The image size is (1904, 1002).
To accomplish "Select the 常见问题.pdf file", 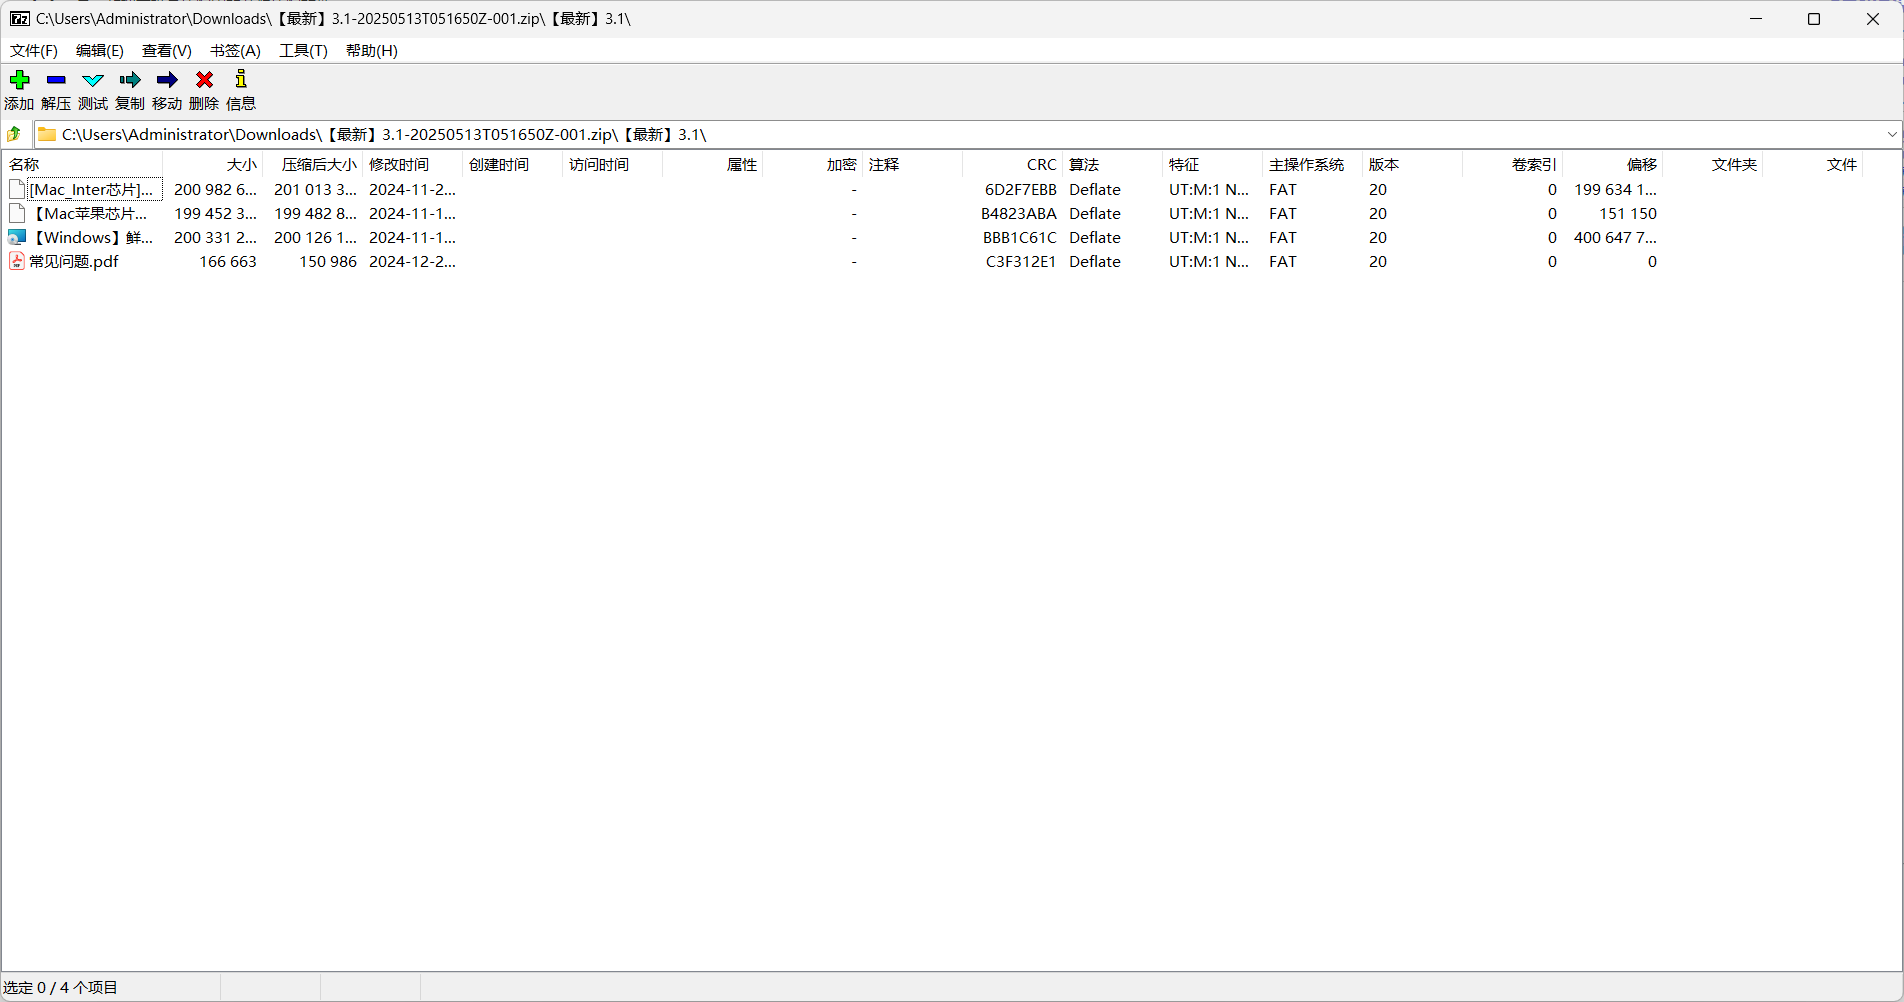I will coord(74,262).
